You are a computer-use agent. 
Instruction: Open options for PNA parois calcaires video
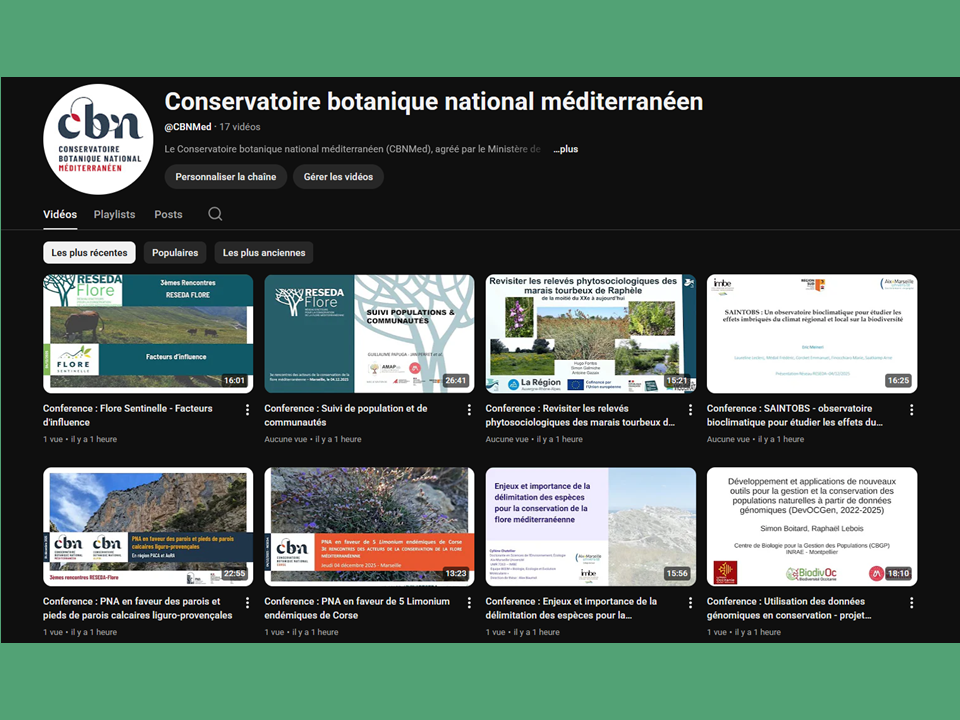[x=247, y=603]
